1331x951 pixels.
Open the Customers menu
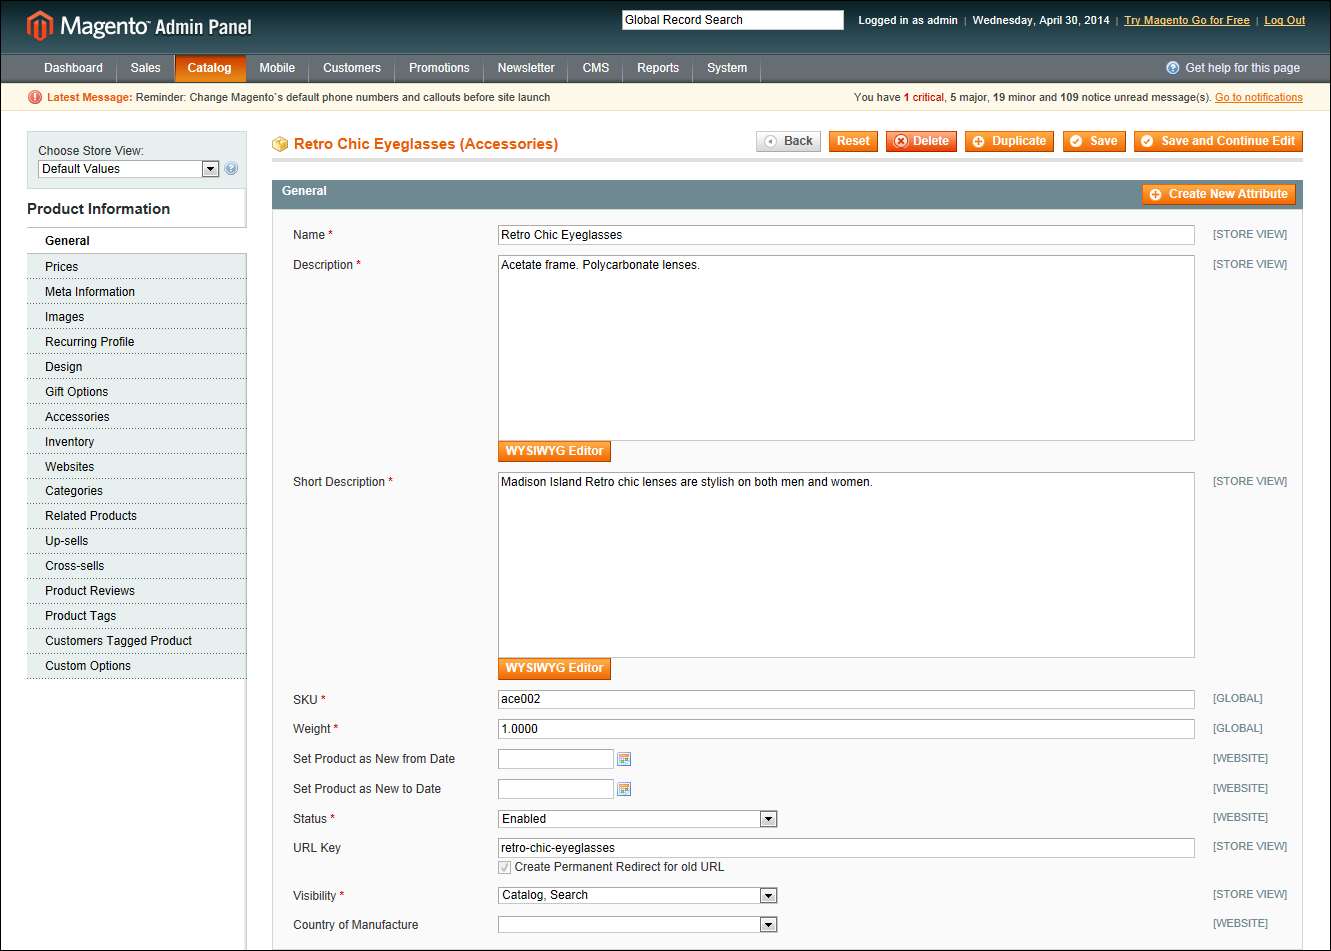352,68
